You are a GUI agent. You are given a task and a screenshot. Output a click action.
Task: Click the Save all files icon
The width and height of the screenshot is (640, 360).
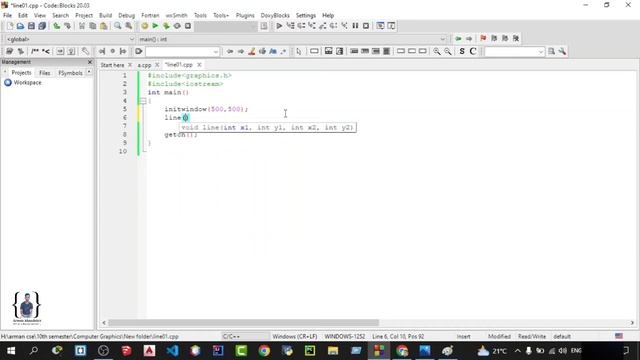[x=42, y=26]
